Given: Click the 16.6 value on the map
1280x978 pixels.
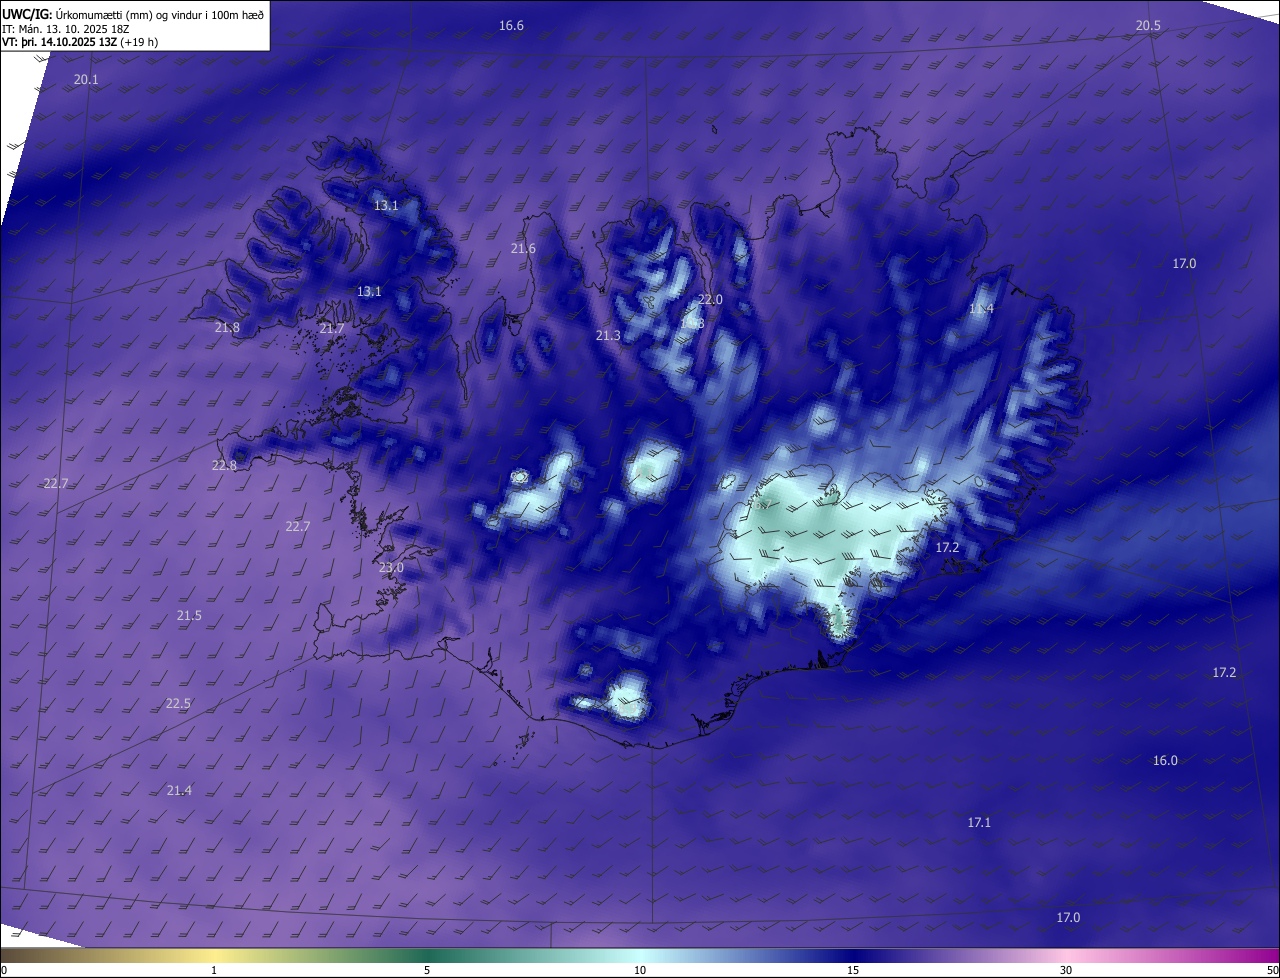Looking at the screenshot, I should coord(511,25).
